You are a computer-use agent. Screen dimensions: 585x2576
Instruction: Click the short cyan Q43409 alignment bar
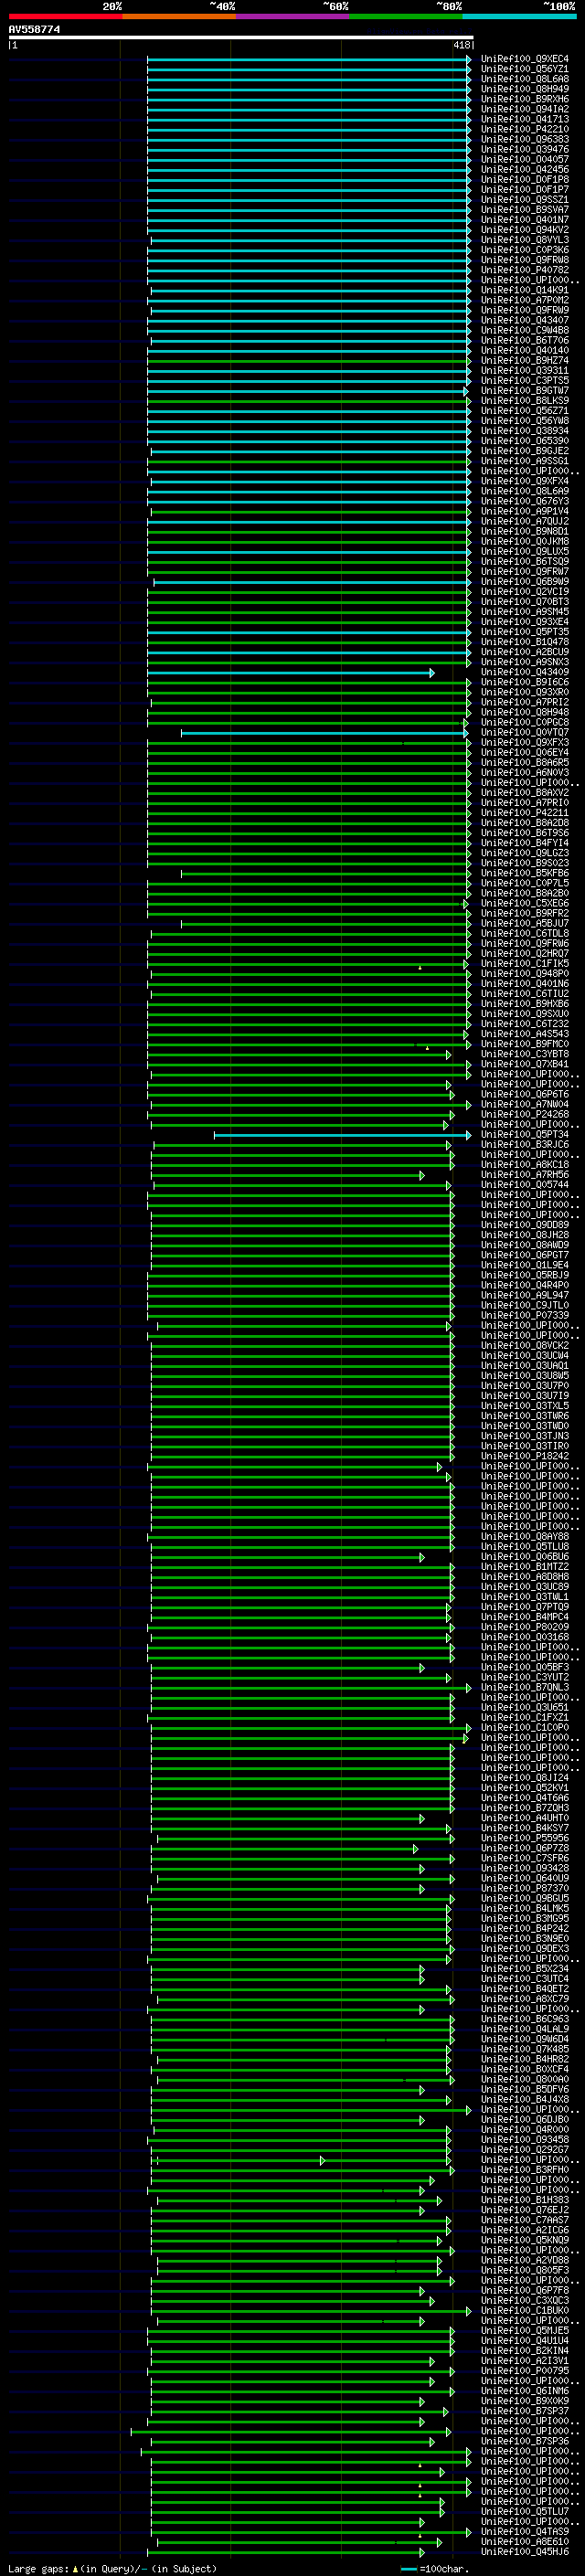[x=291, y=673]
